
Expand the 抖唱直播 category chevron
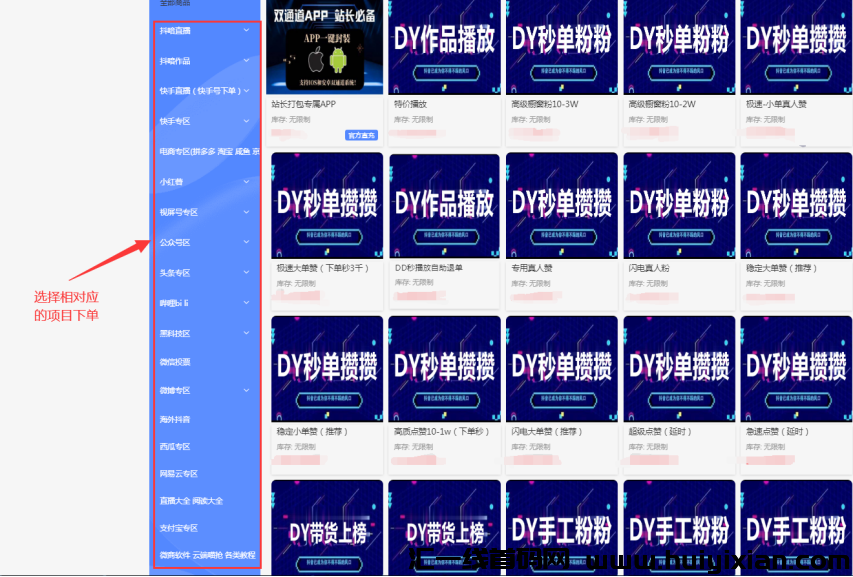pos(245,31)
